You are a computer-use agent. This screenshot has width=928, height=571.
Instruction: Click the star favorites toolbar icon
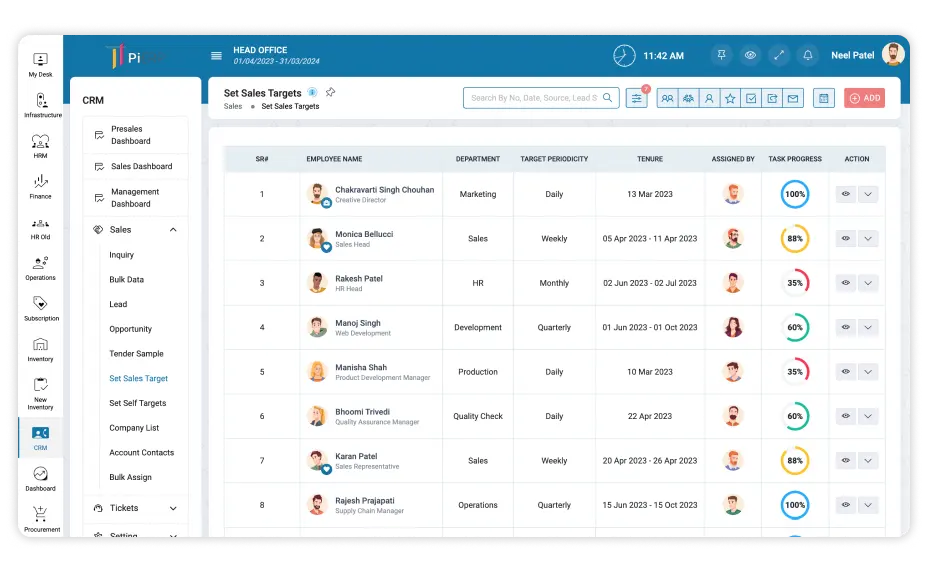click(x=730, y=98)
